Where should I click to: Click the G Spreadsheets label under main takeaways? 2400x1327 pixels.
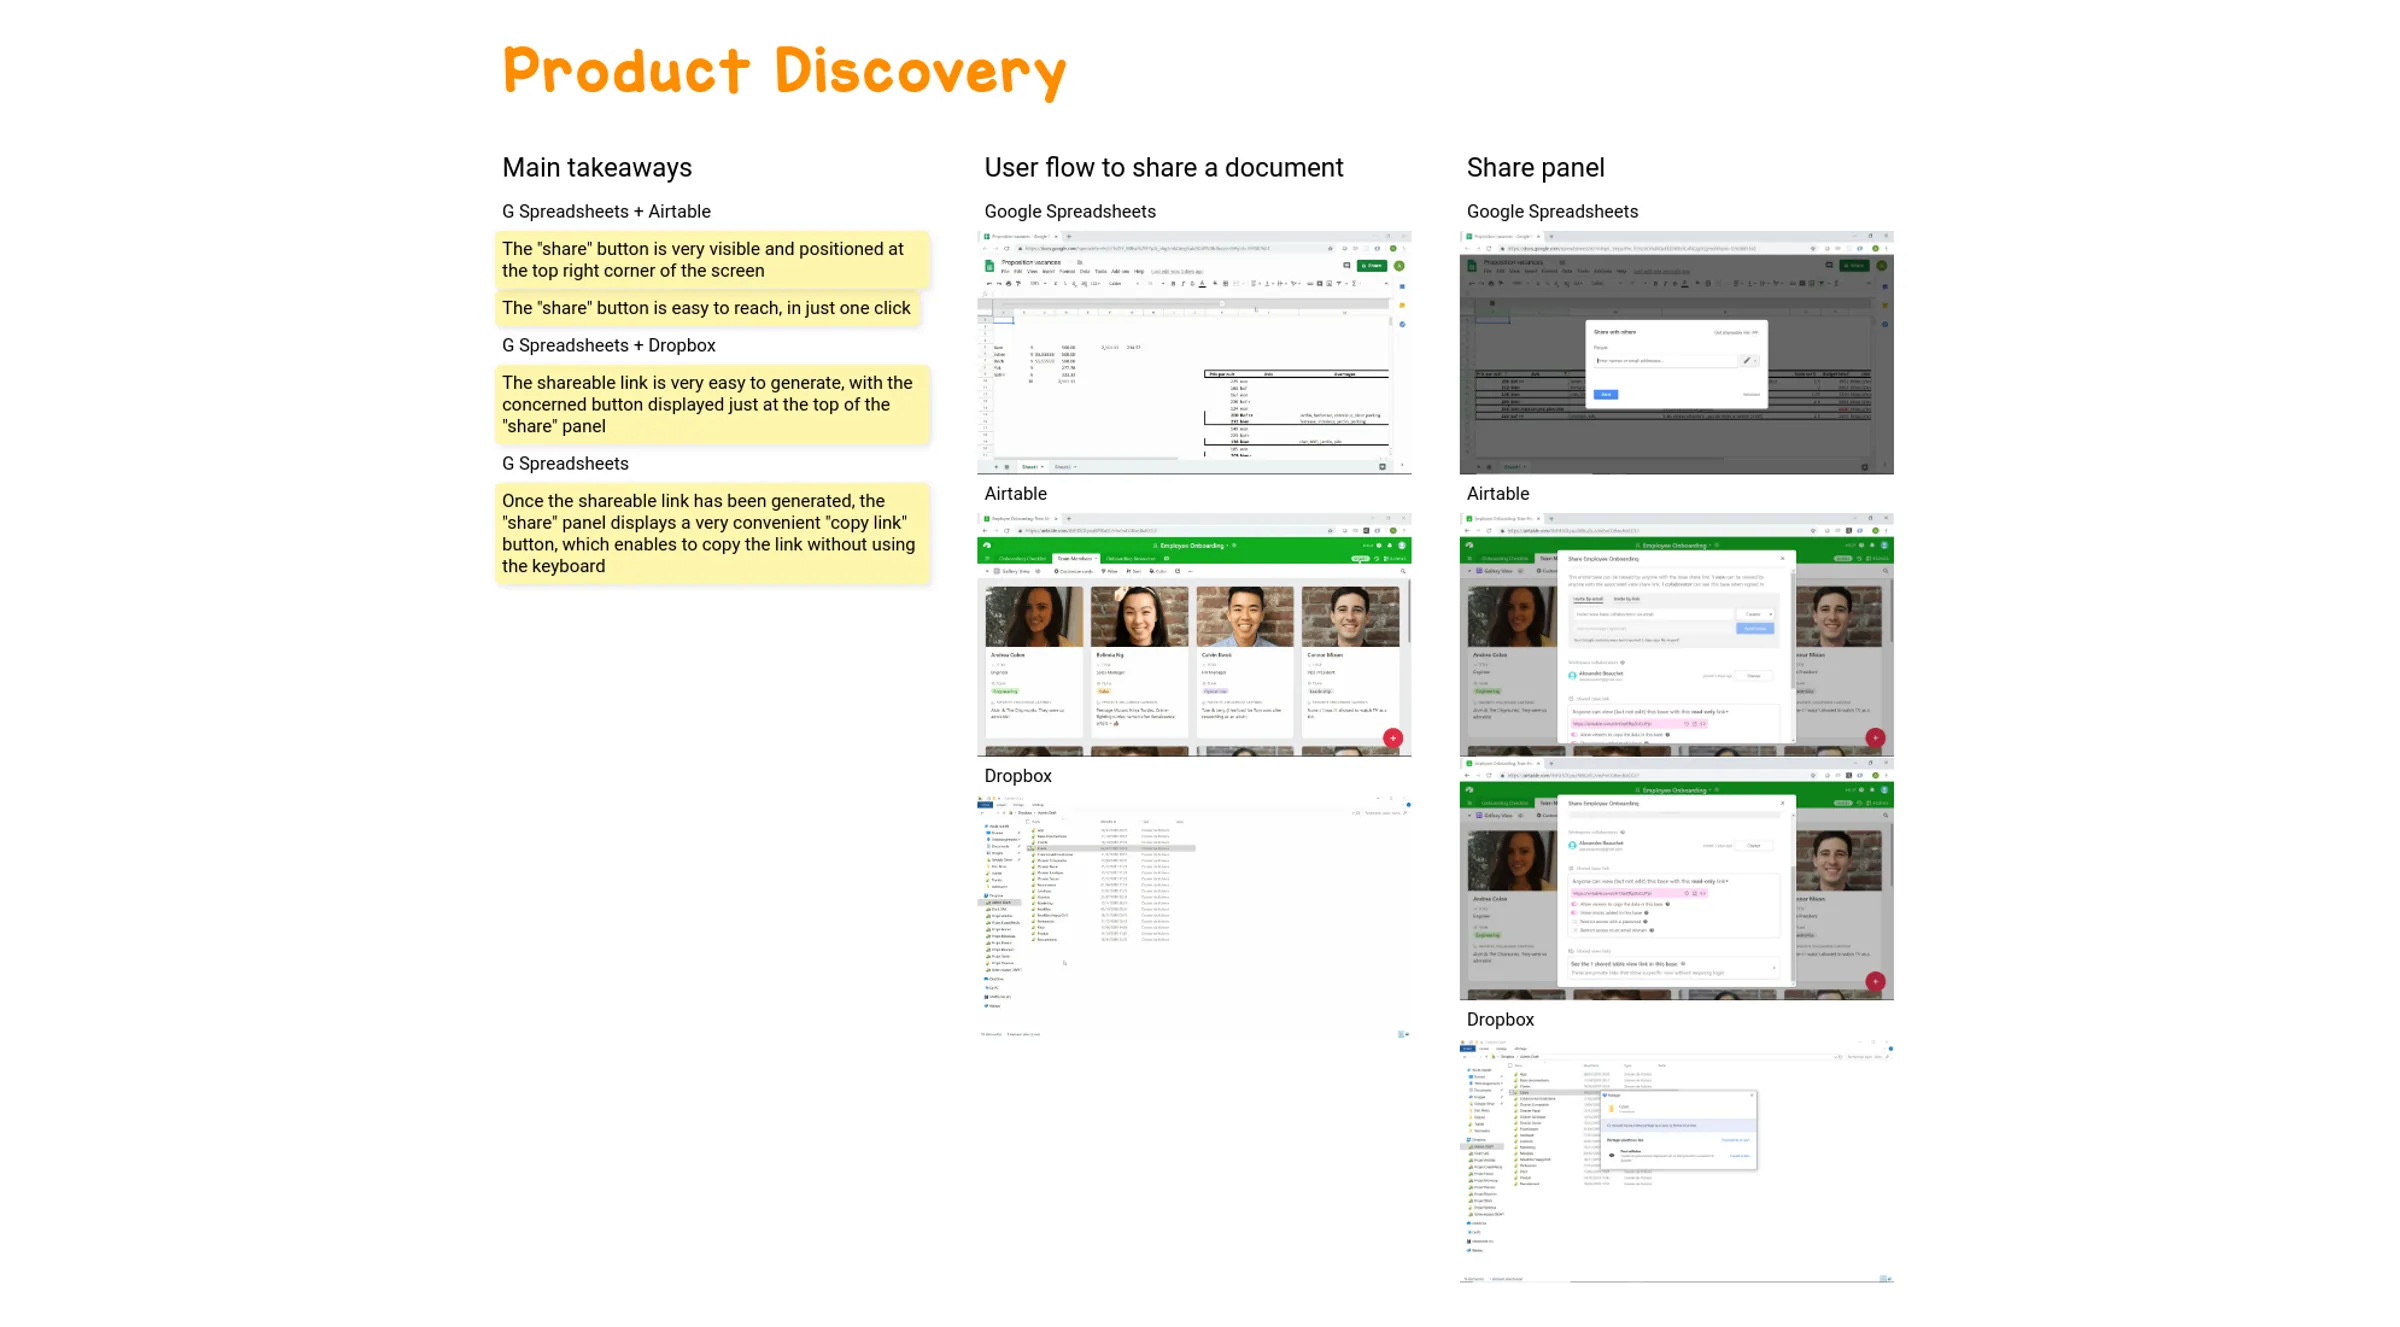[x=565, y=462]
